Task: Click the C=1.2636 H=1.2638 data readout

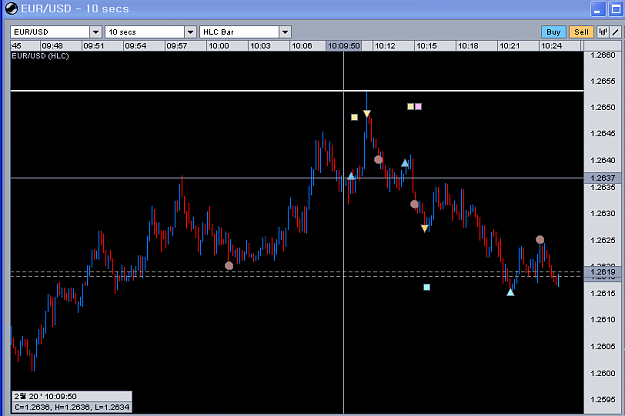Action: point(72,407)
